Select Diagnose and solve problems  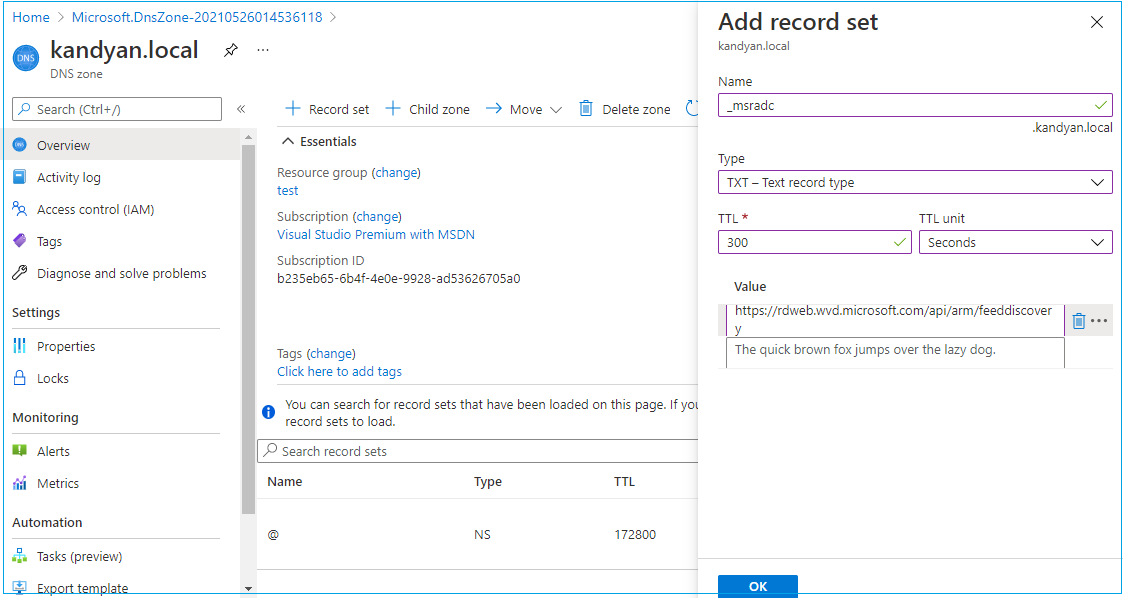coord(122,274)
